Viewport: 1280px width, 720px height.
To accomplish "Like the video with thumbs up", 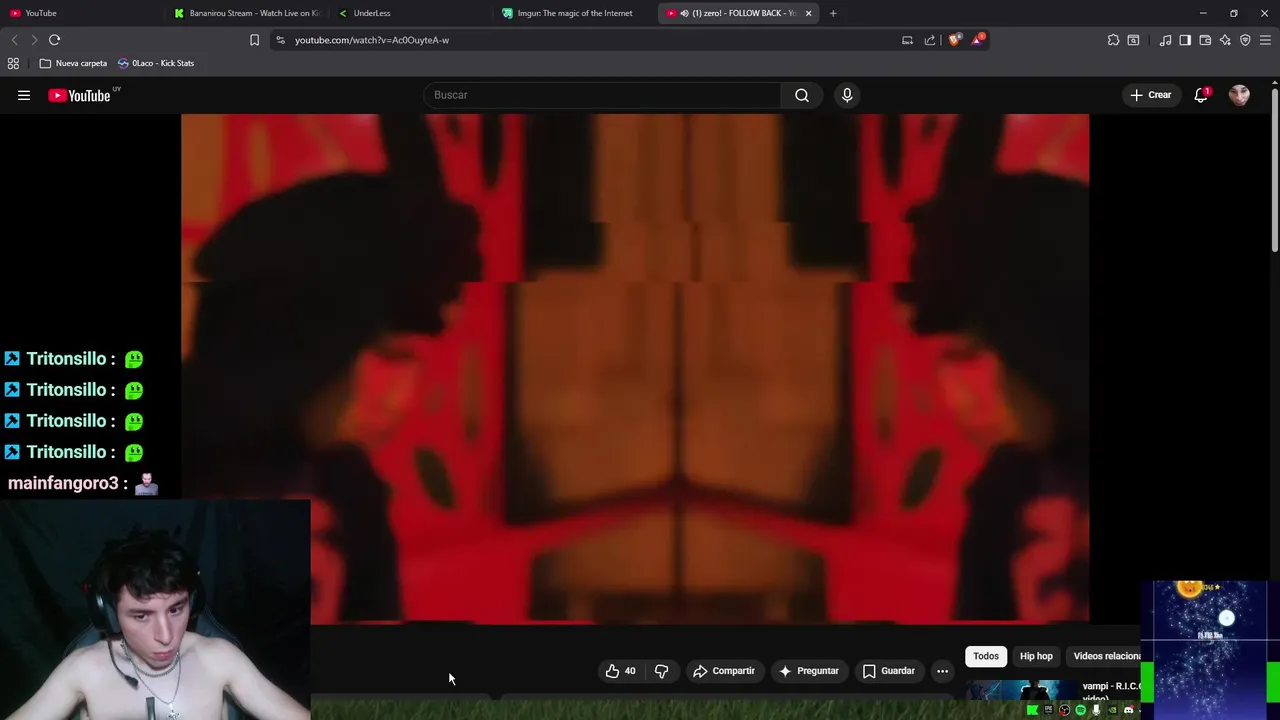I will pos(620,671).
